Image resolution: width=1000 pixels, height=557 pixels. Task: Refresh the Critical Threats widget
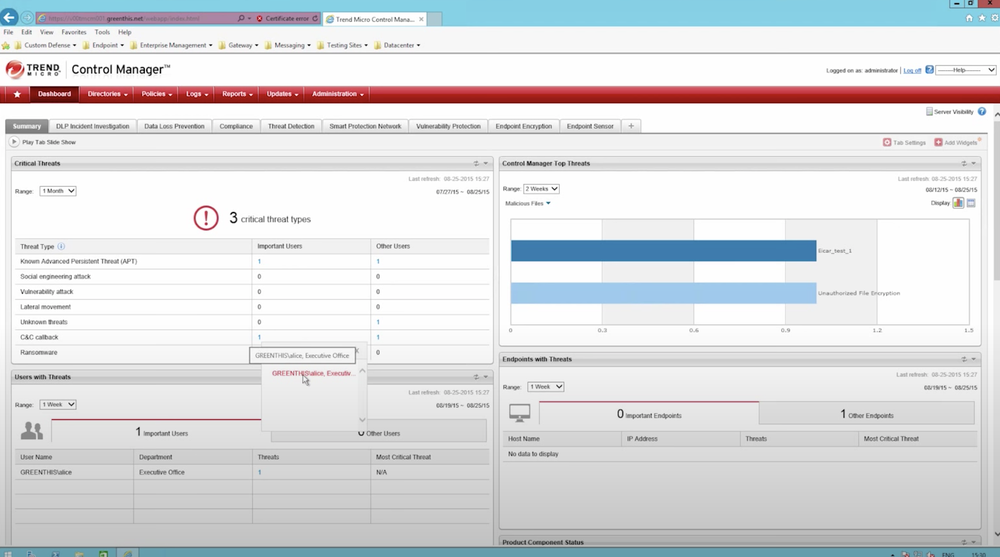pos(476,163)
